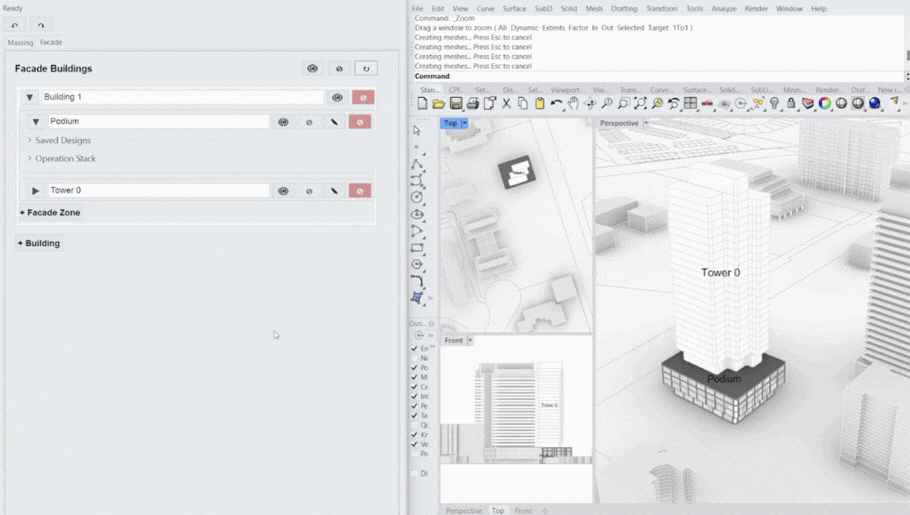Delete Podium using red button
Viewport: 910px width, 515px height.
click(360, 122)
